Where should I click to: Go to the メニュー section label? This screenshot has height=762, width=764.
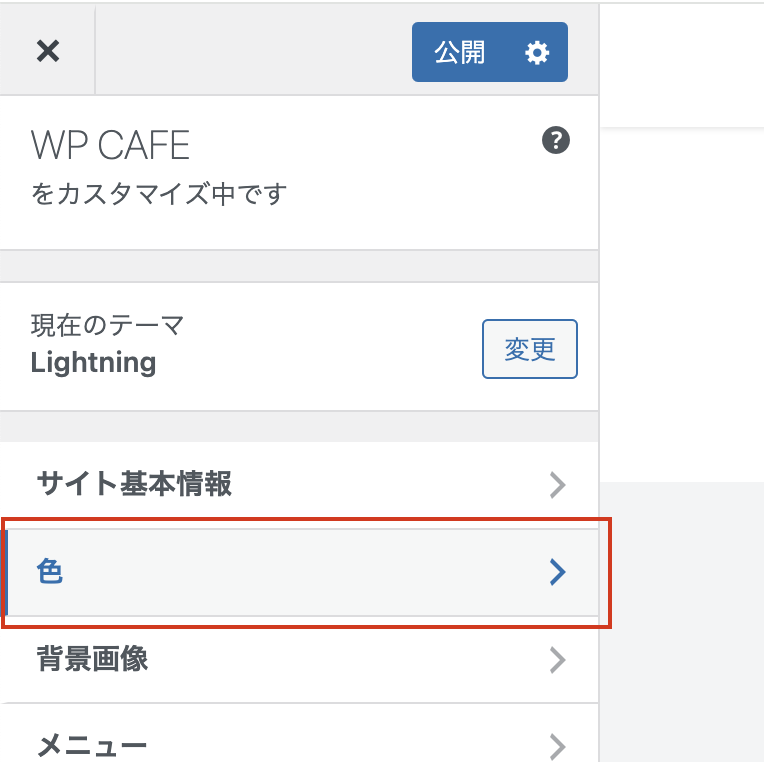92,746
